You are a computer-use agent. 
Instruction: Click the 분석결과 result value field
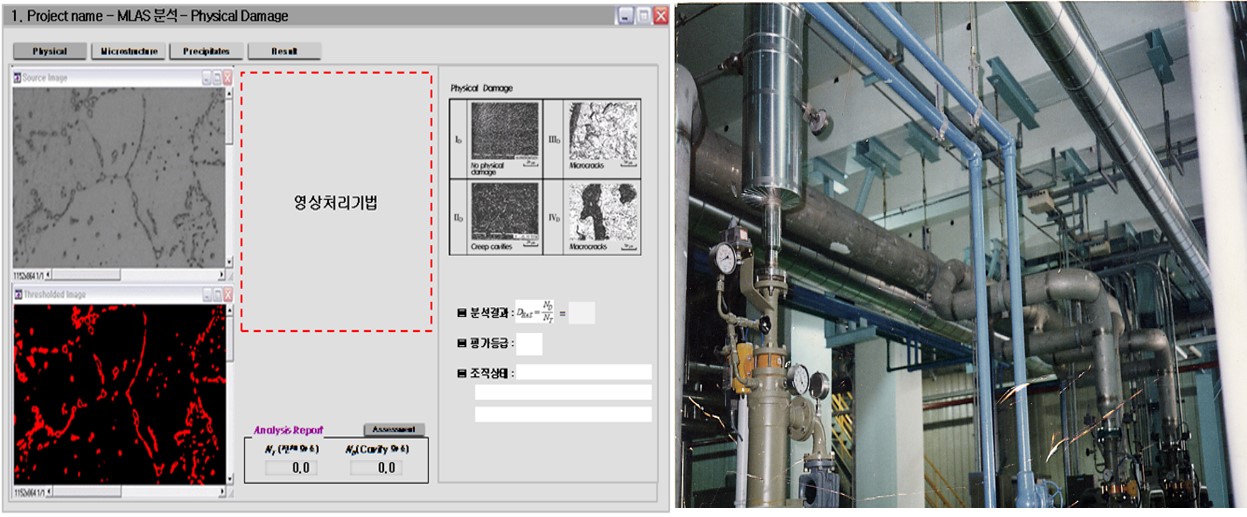tap(581, 313)
